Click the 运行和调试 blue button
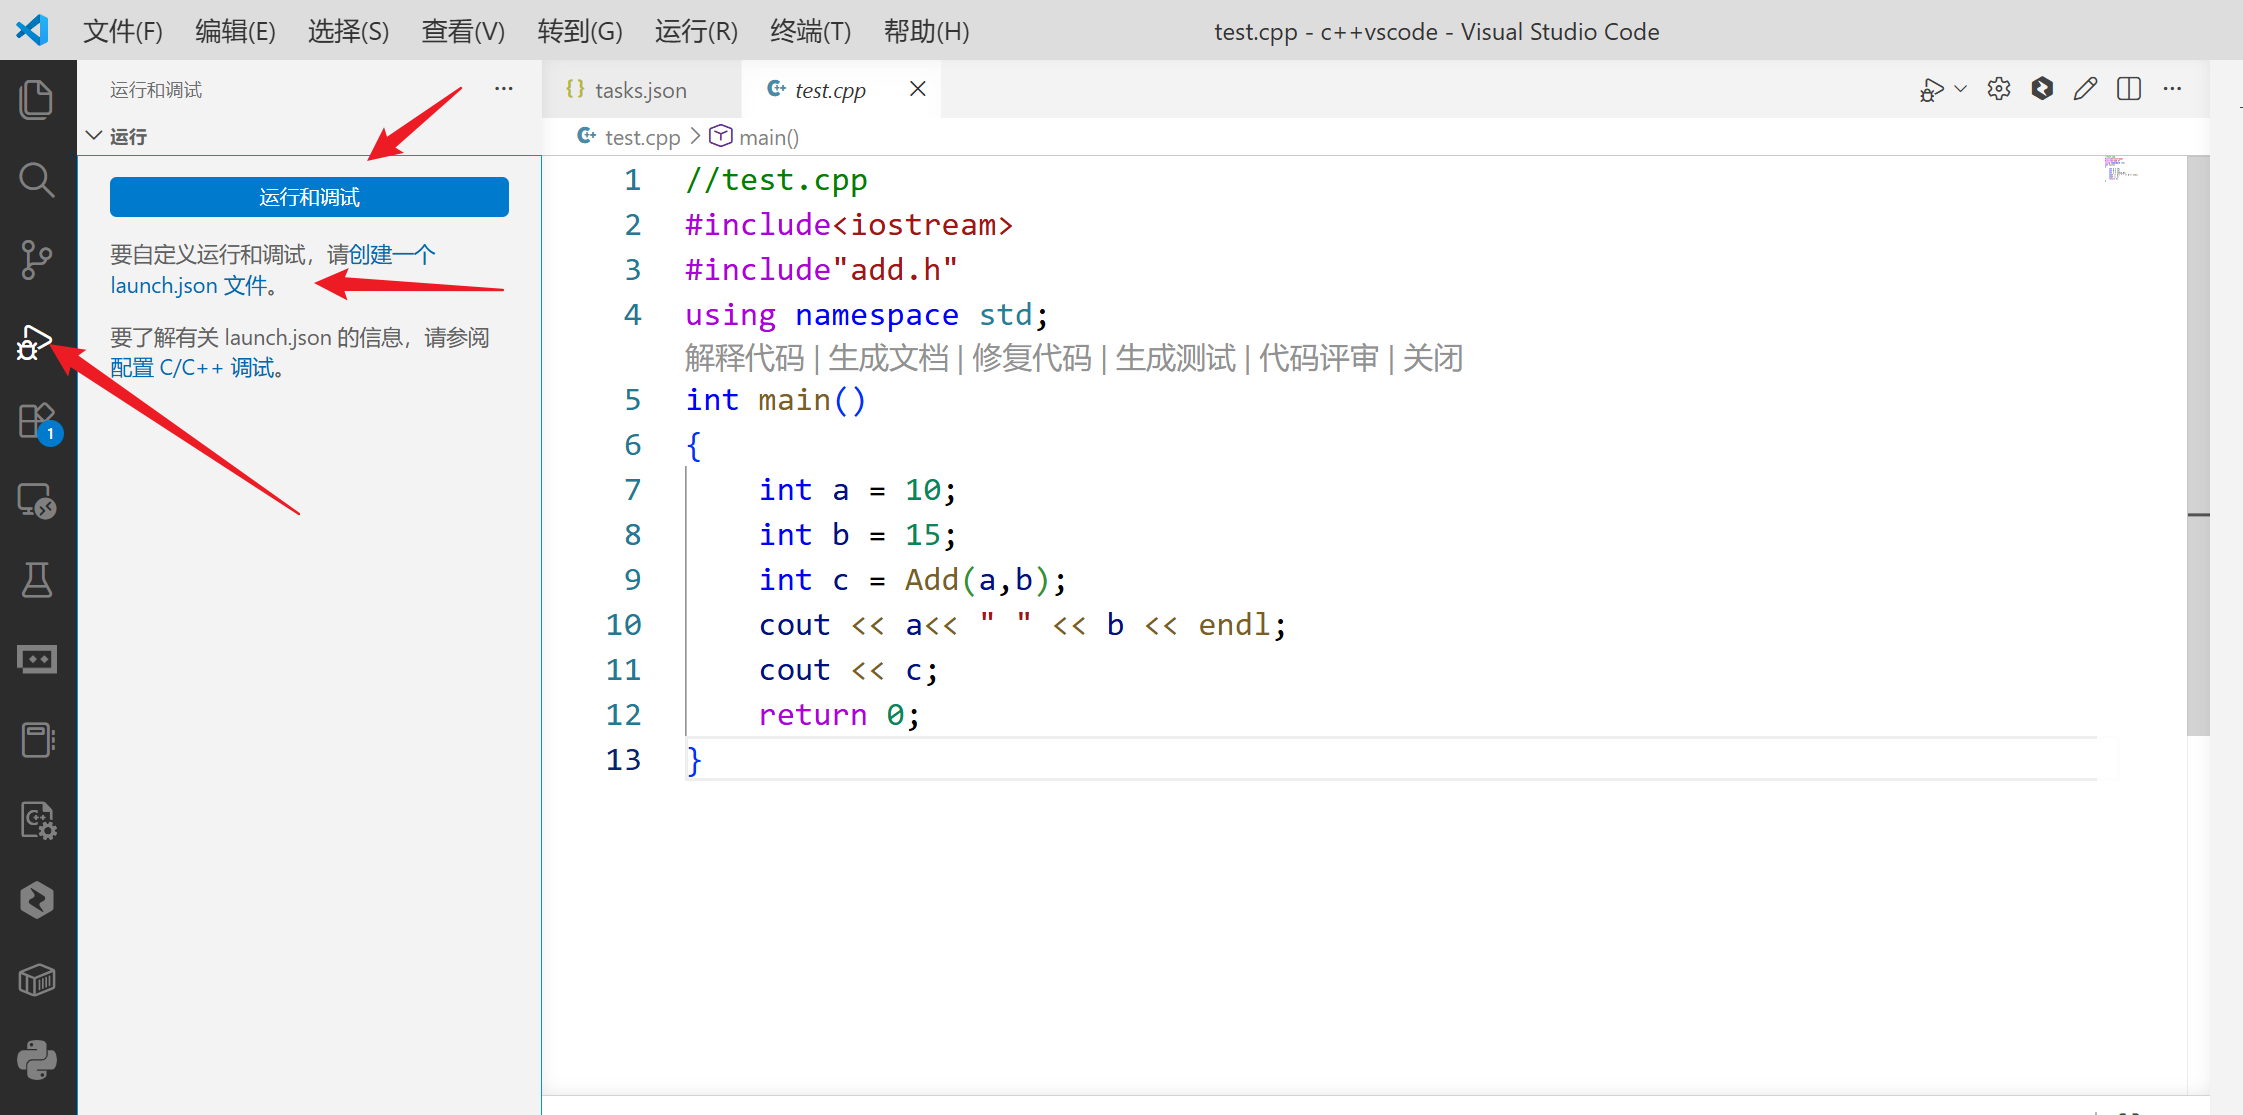 pyautogui.click(x=309, y=197)
